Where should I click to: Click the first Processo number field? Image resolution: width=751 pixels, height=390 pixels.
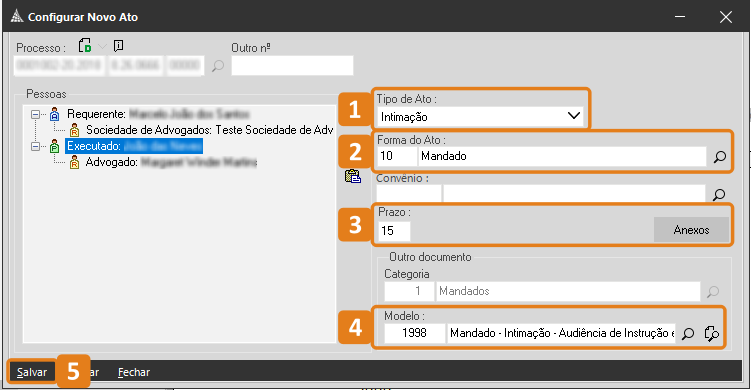[59, 66]
